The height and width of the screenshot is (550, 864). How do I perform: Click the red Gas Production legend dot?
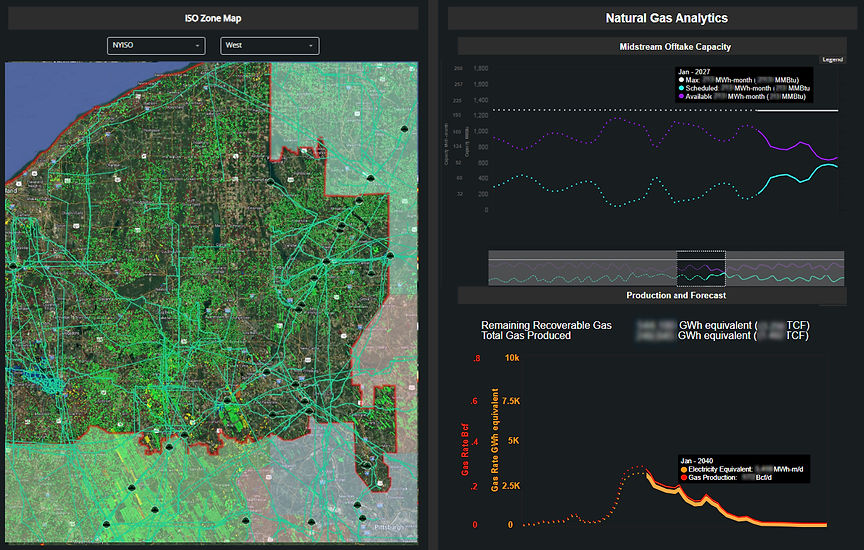684,478
